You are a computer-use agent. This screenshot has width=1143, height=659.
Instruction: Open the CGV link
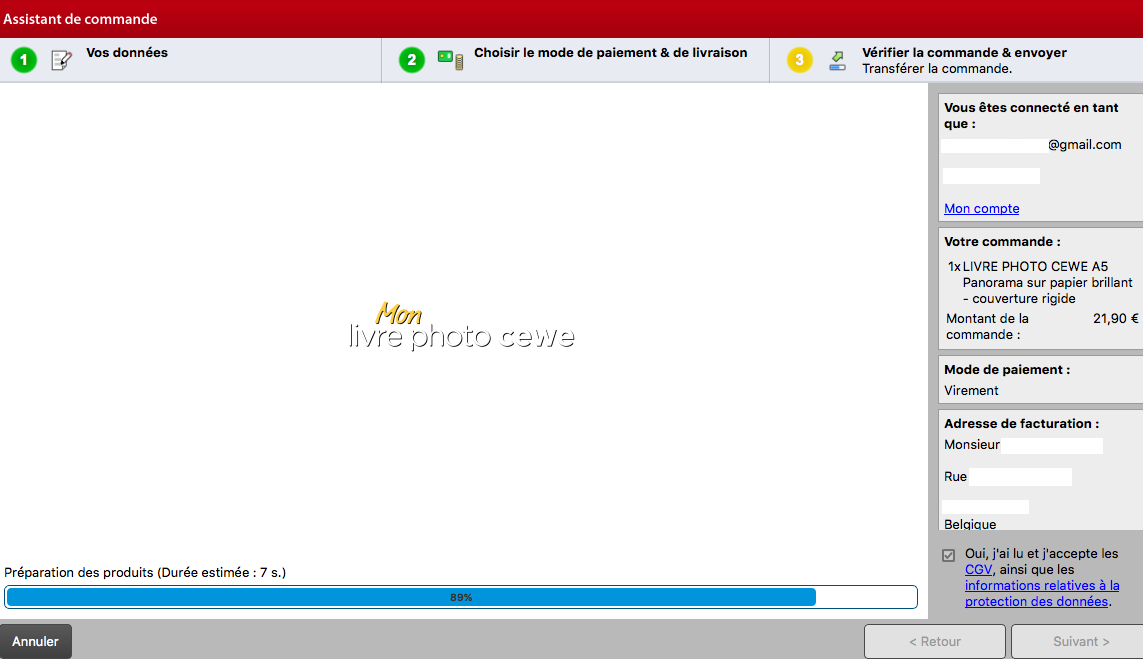tap(978, 569)
